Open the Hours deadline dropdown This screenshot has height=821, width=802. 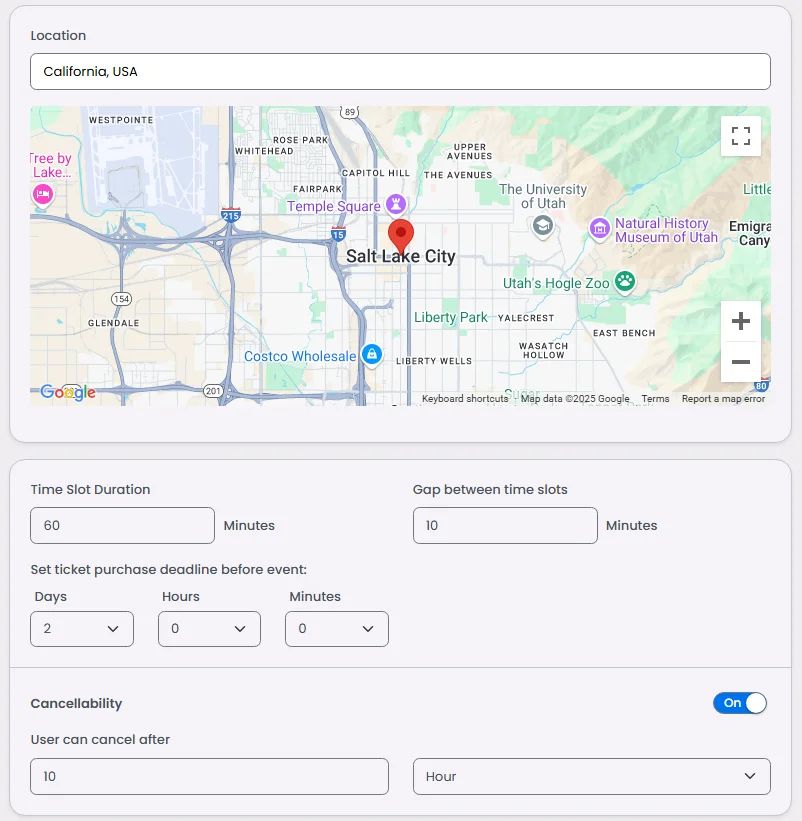pyautogui.click(x=209, y=628)
